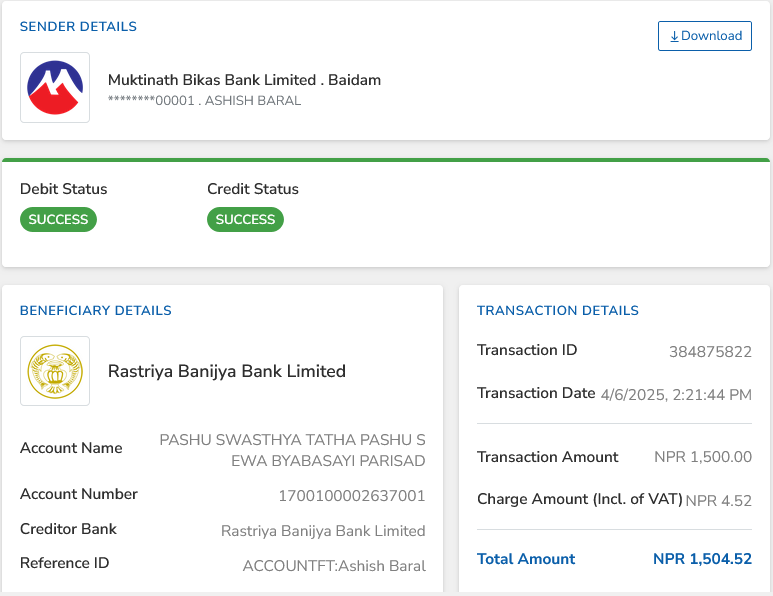Click the Rastriya Banijya Bank logo
The image size is (773, 596).
(x=55, y=371)
